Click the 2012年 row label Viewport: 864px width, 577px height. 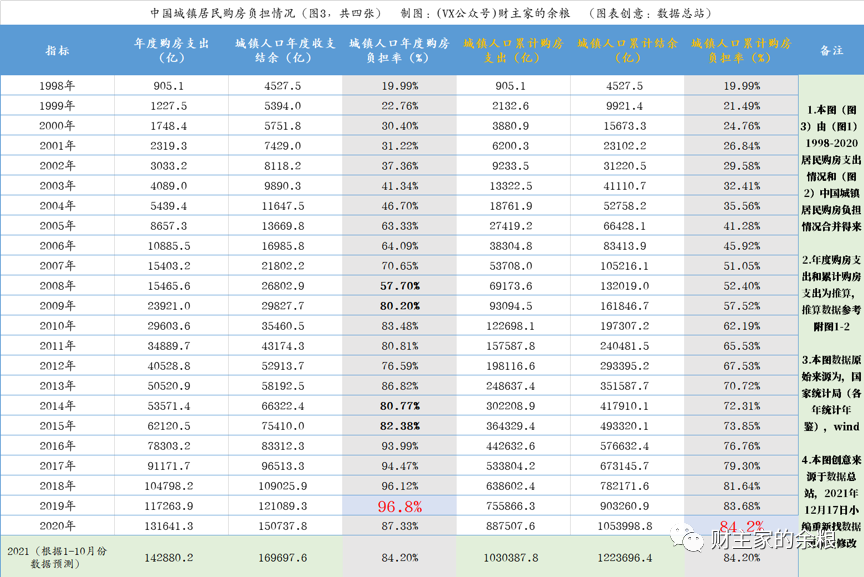coord(57,366)
